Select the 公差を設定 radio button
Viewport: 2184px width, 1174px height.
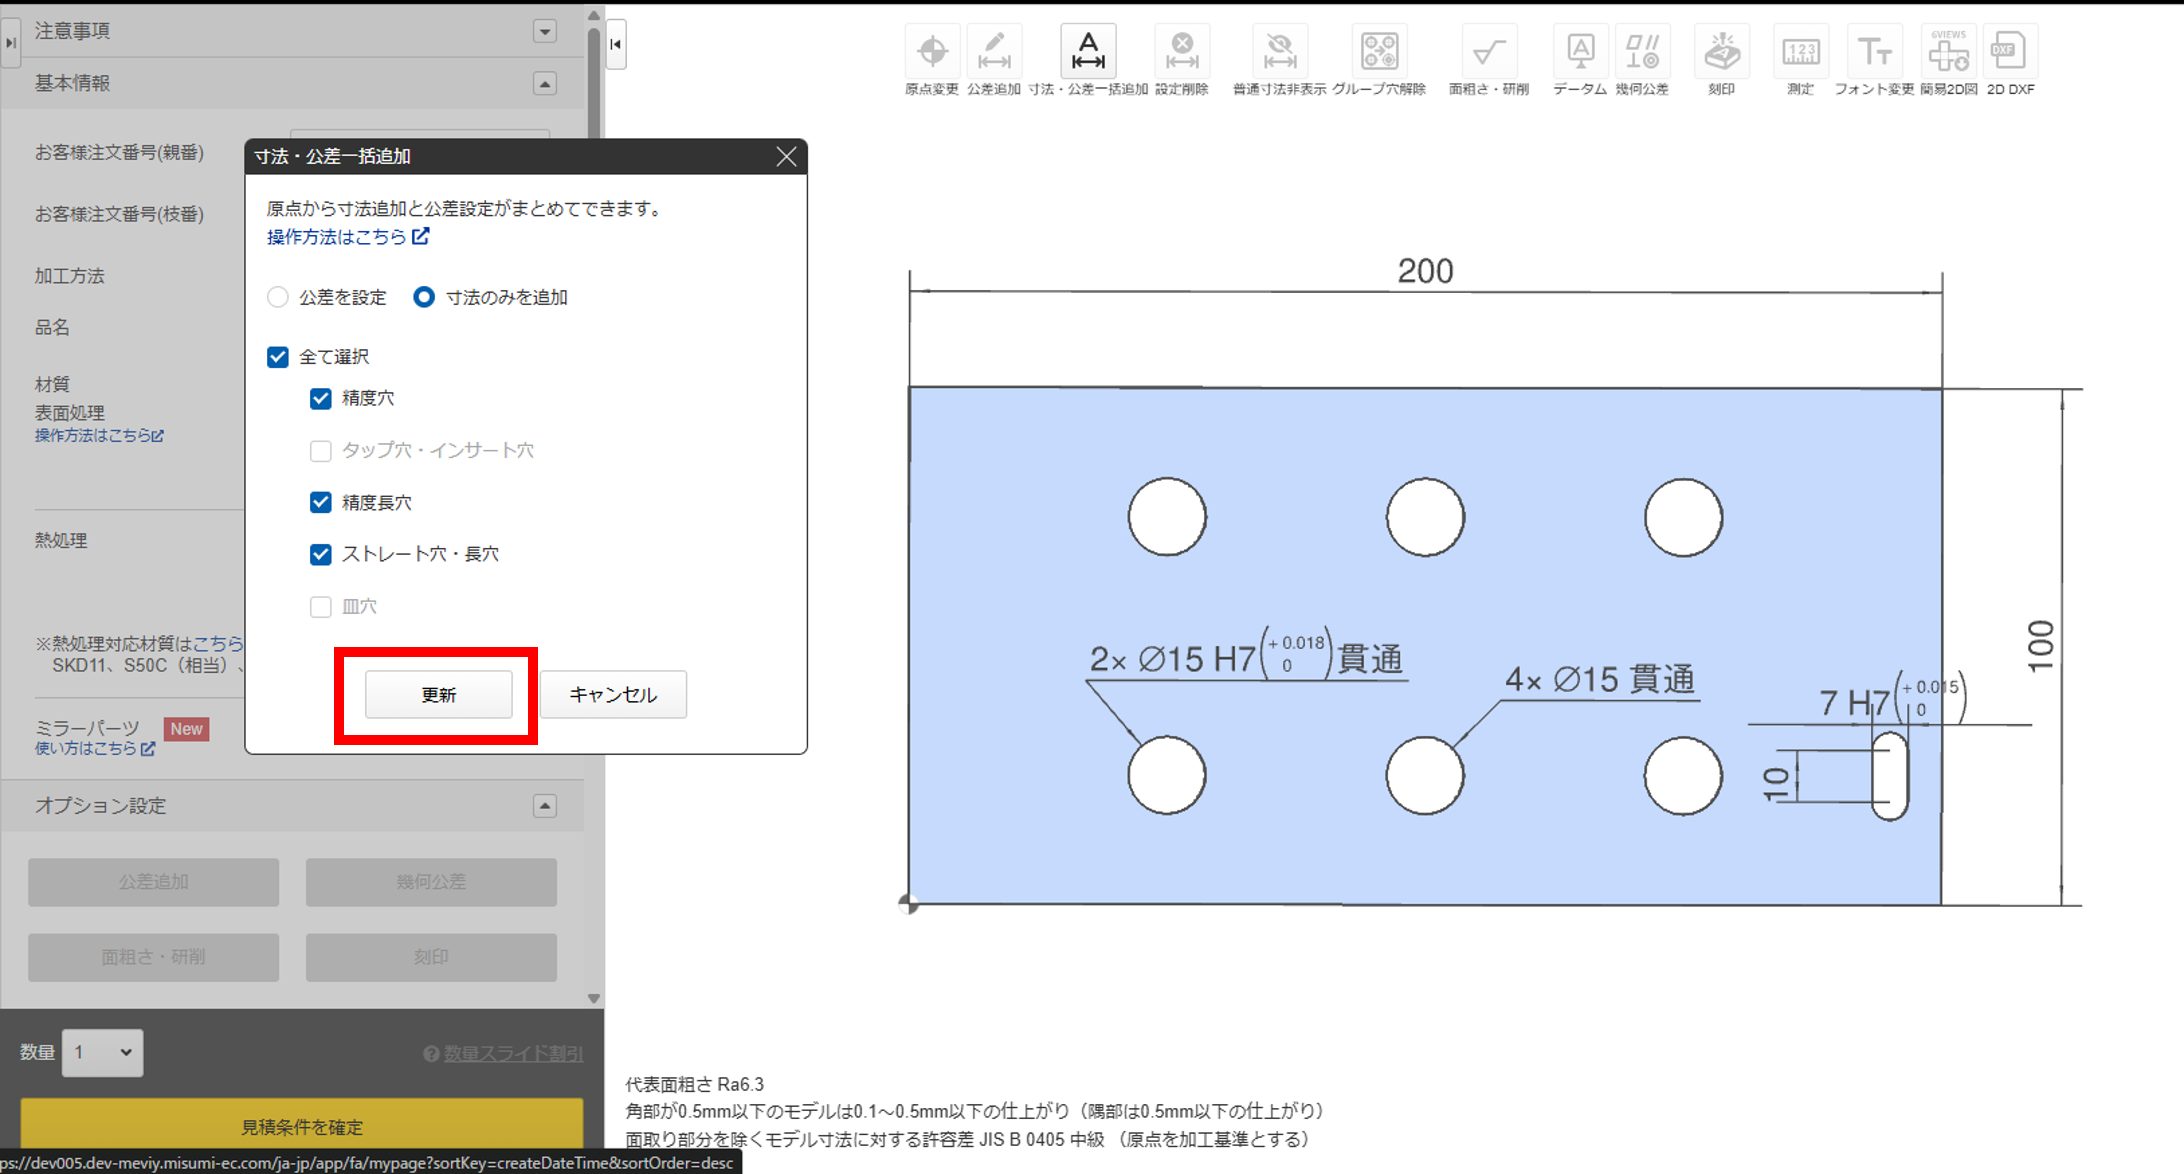pos(278,297)
